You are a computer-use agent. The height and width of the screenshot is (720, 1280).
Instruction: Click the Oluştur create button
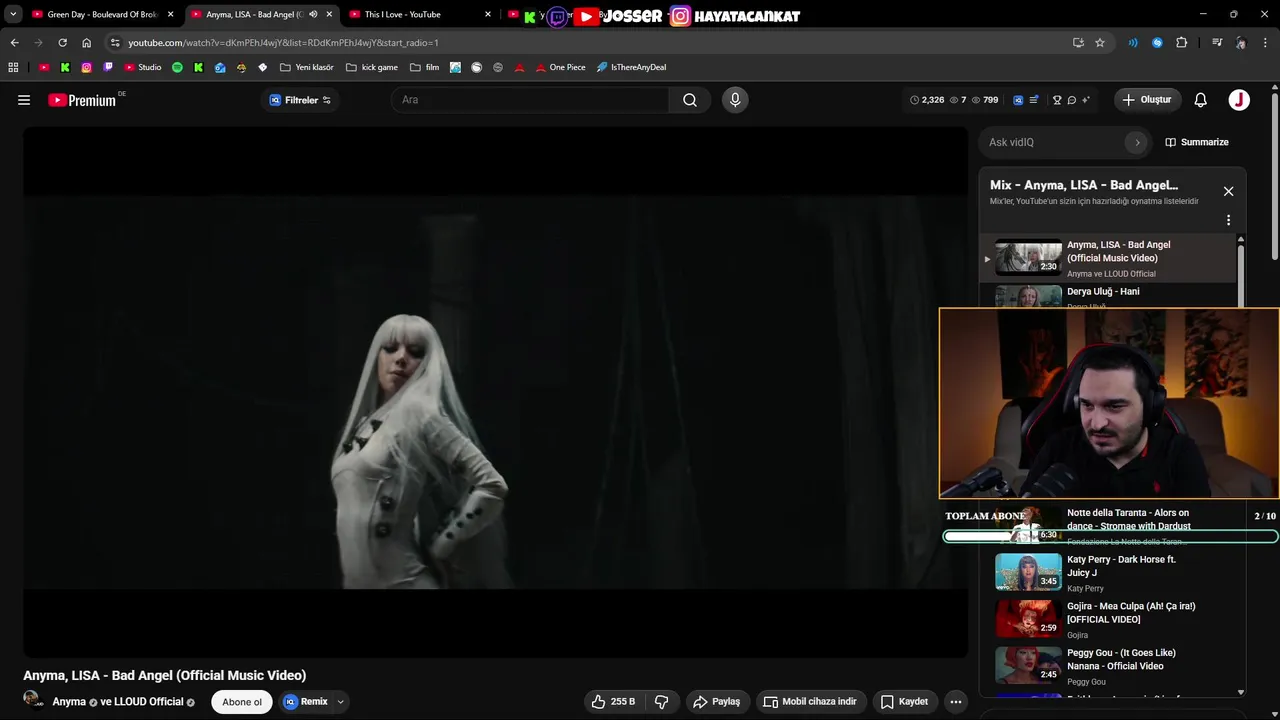[1147, 100]
